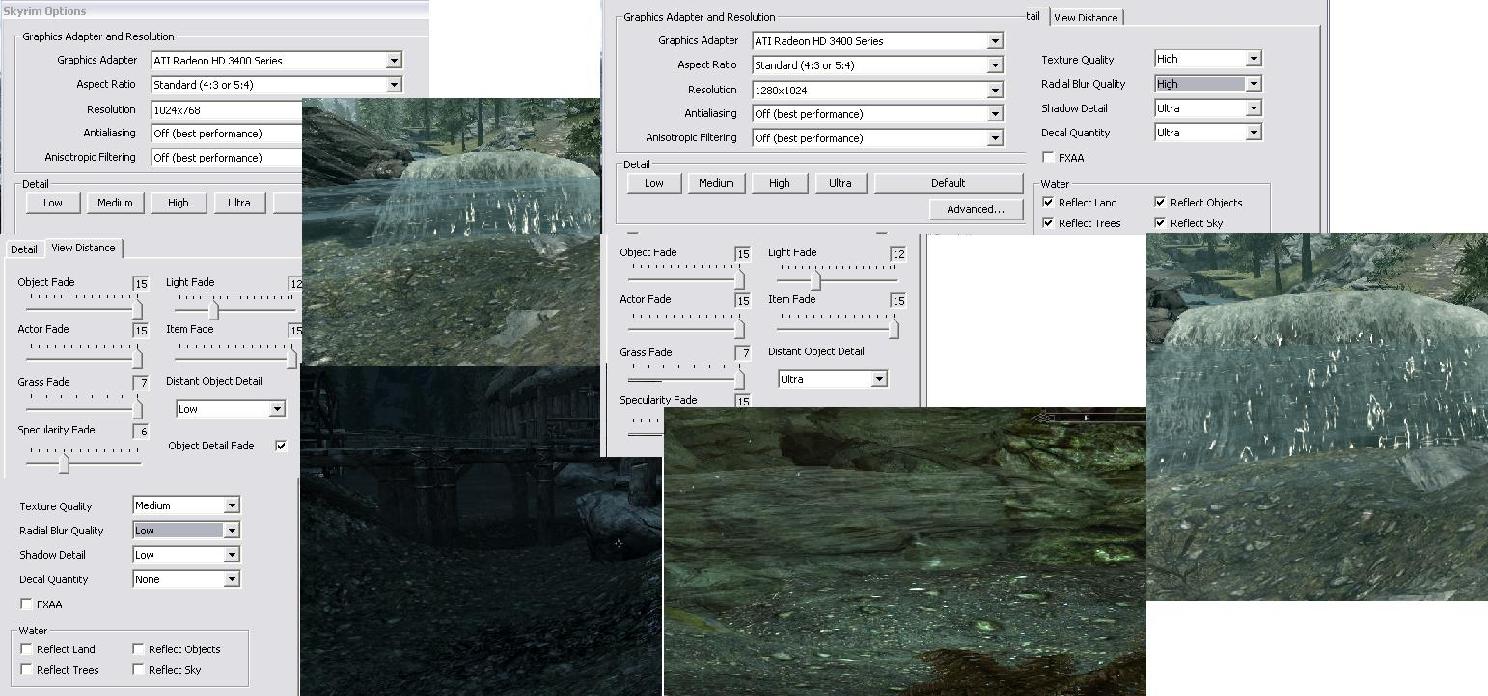Select Anisotropic Filtering field in 1024x768 panel
The width and height of the screenshot is (1488, 696).
tap(226, 157)
